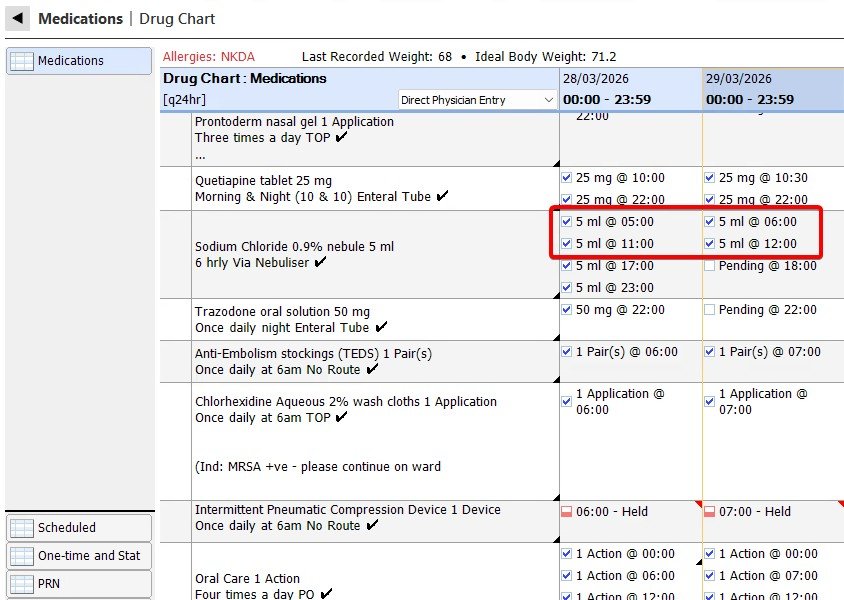Click red Held icon at 06:00

click(x=567, y=512)
